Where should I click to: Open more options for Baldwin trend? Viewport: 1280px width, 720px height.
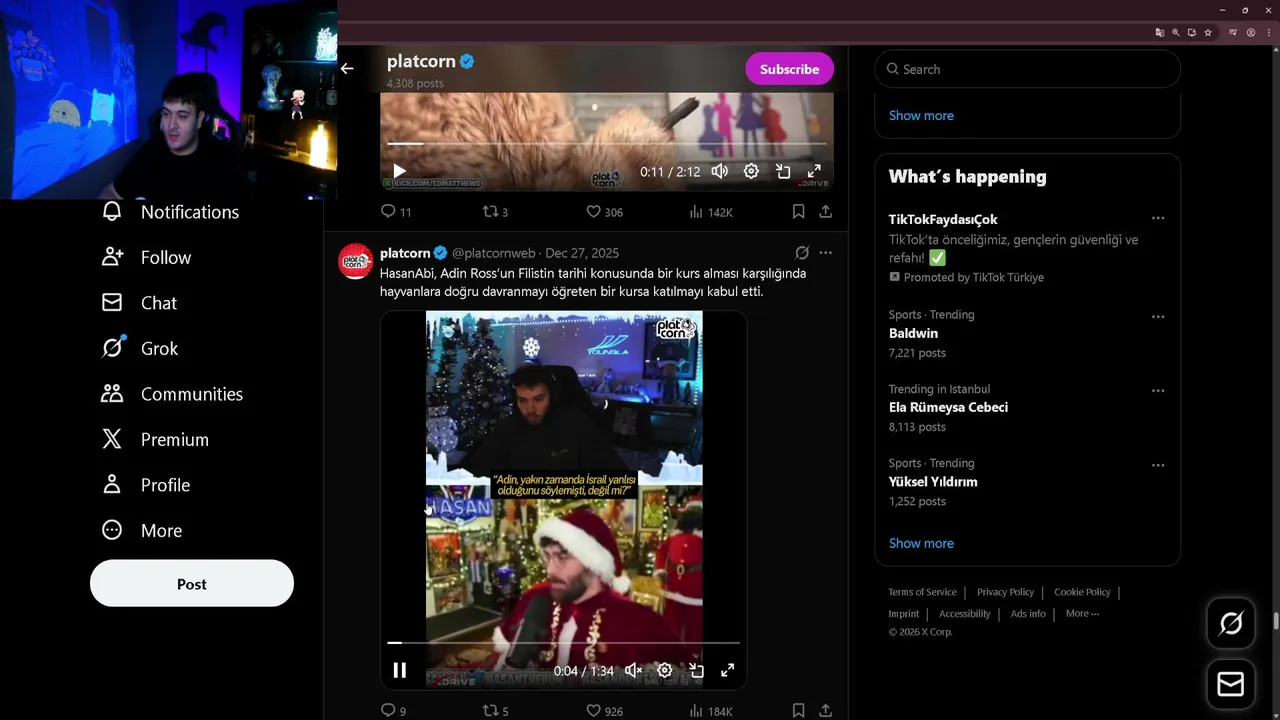click(1158, 316)
